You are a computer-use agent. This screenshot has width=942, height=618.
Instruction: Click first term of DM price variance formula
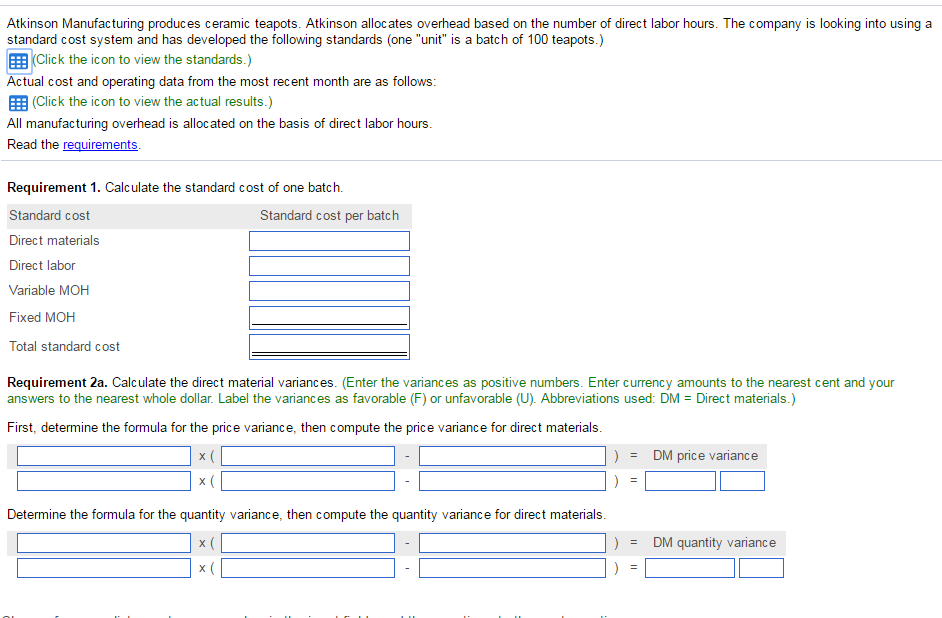coord(104,456)
